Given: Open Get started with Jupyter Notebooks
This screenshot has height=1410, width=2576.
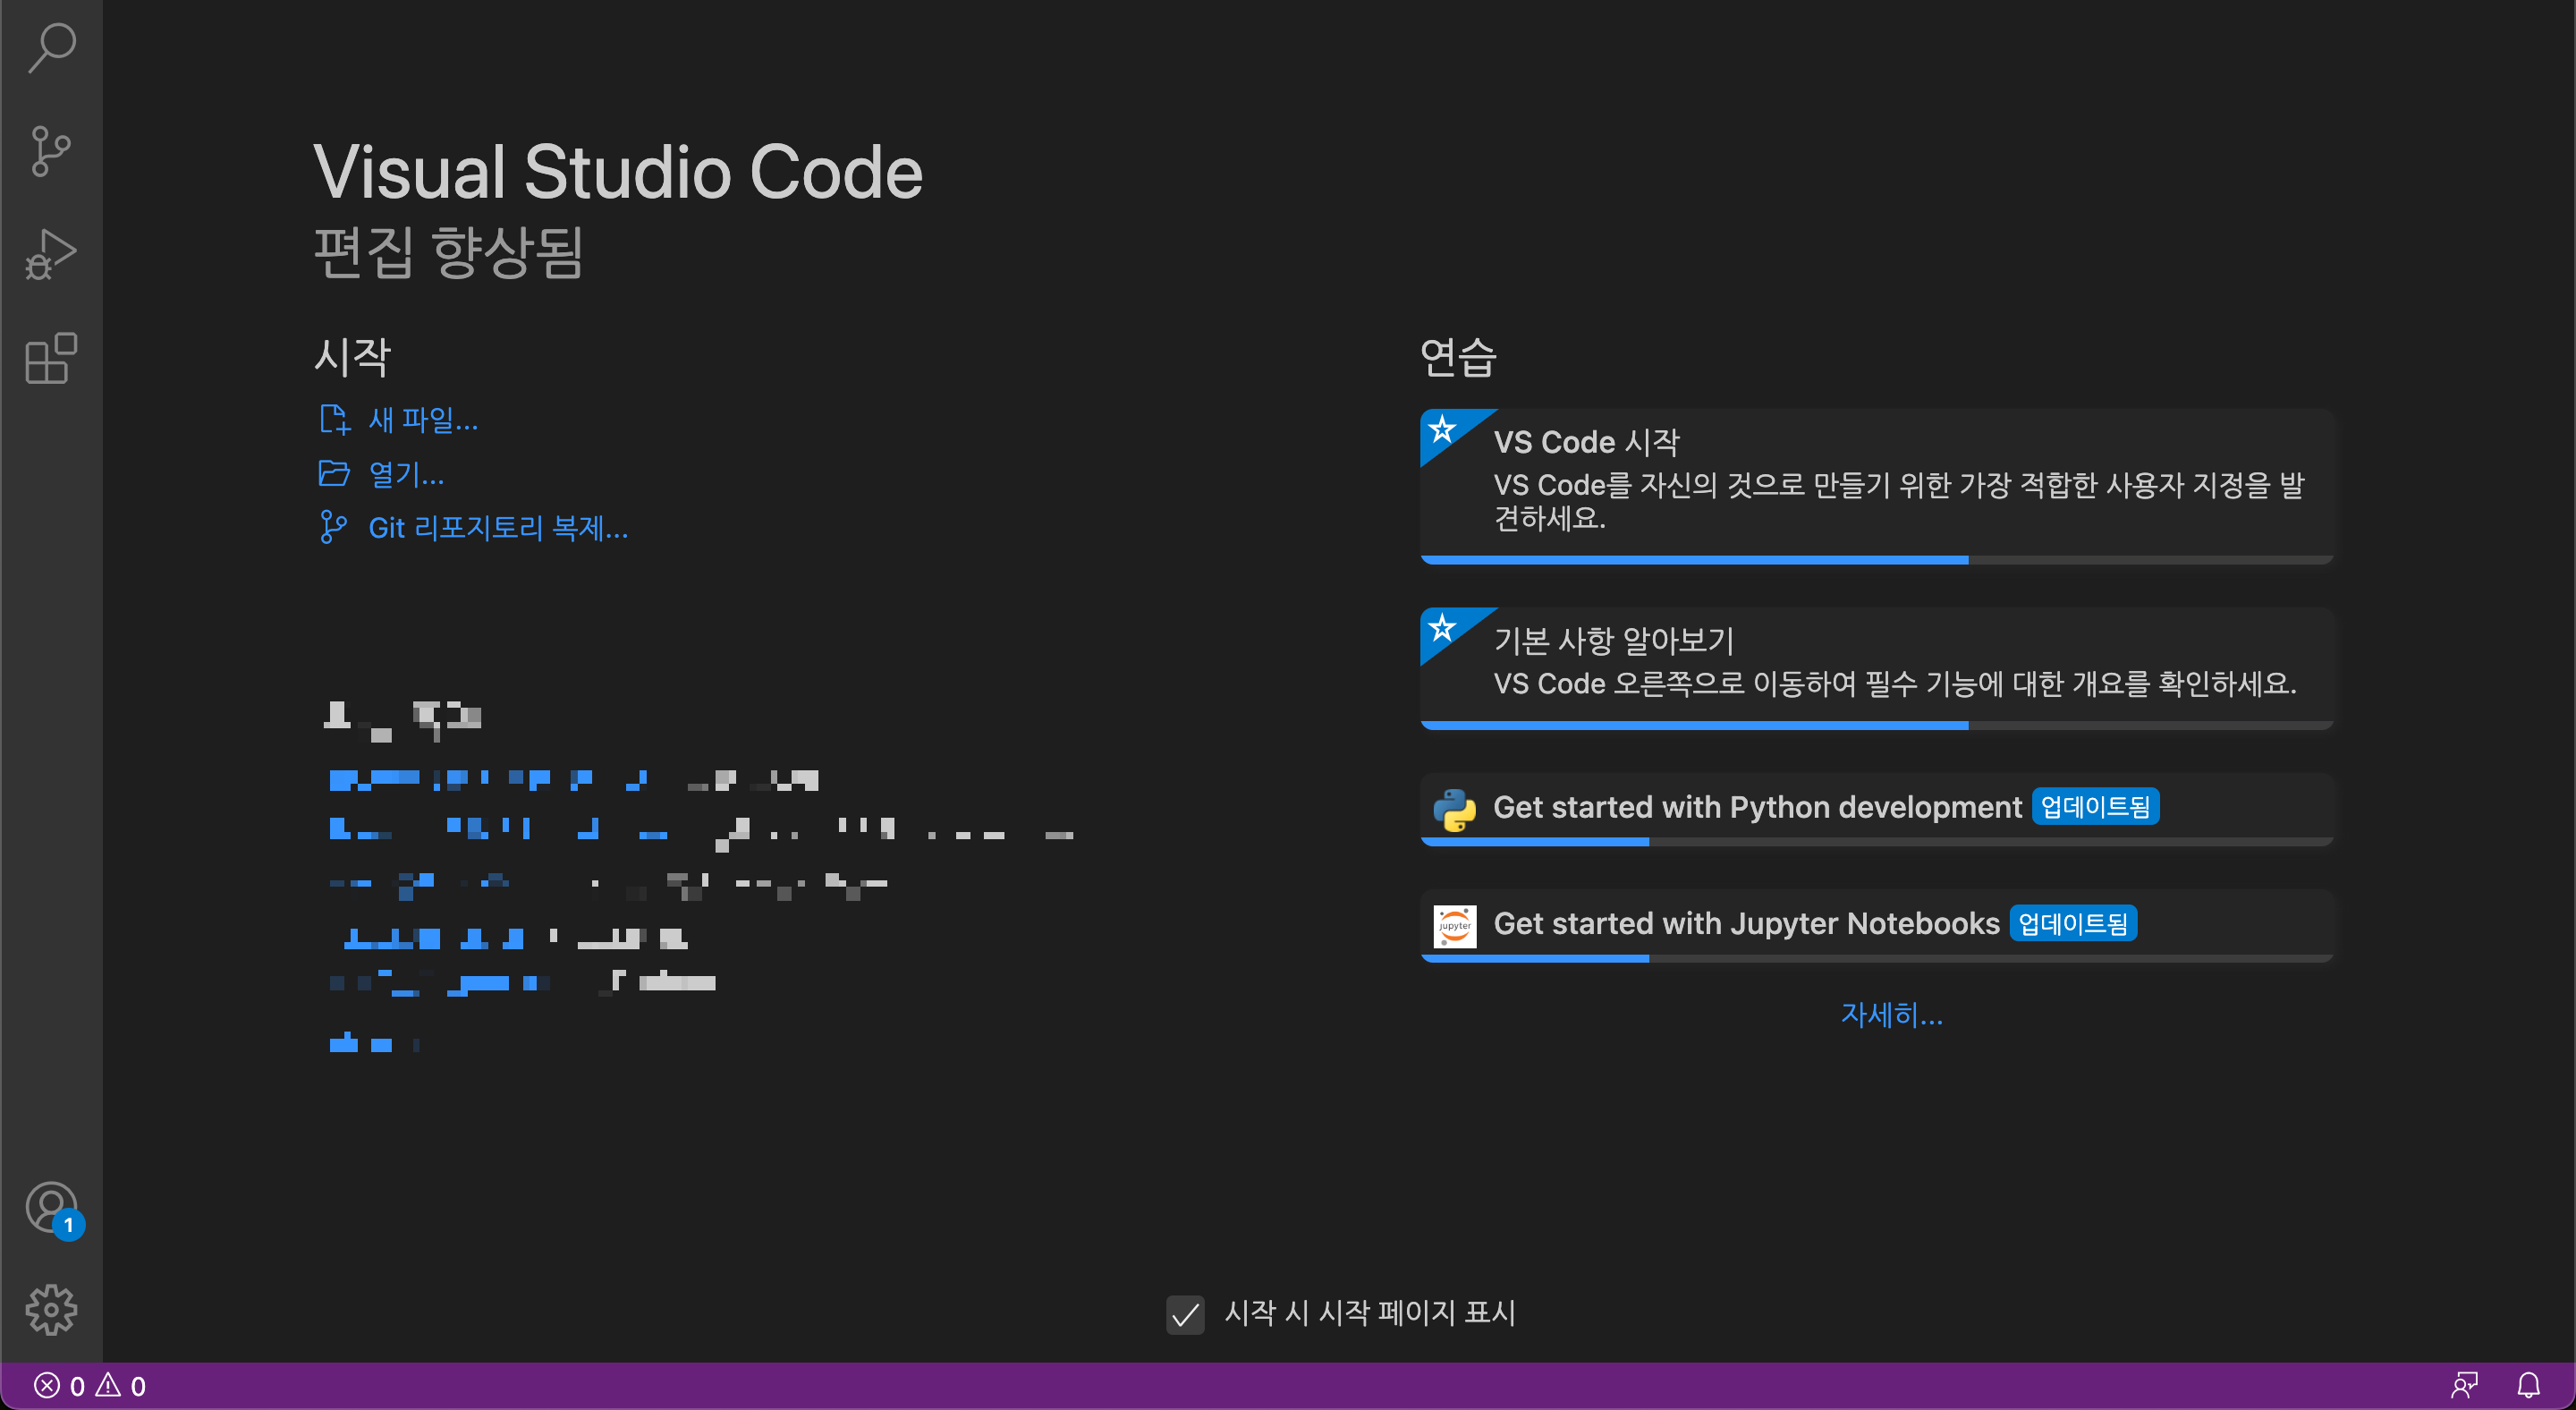Looking at the screenshot, I should click(1876, 925).
